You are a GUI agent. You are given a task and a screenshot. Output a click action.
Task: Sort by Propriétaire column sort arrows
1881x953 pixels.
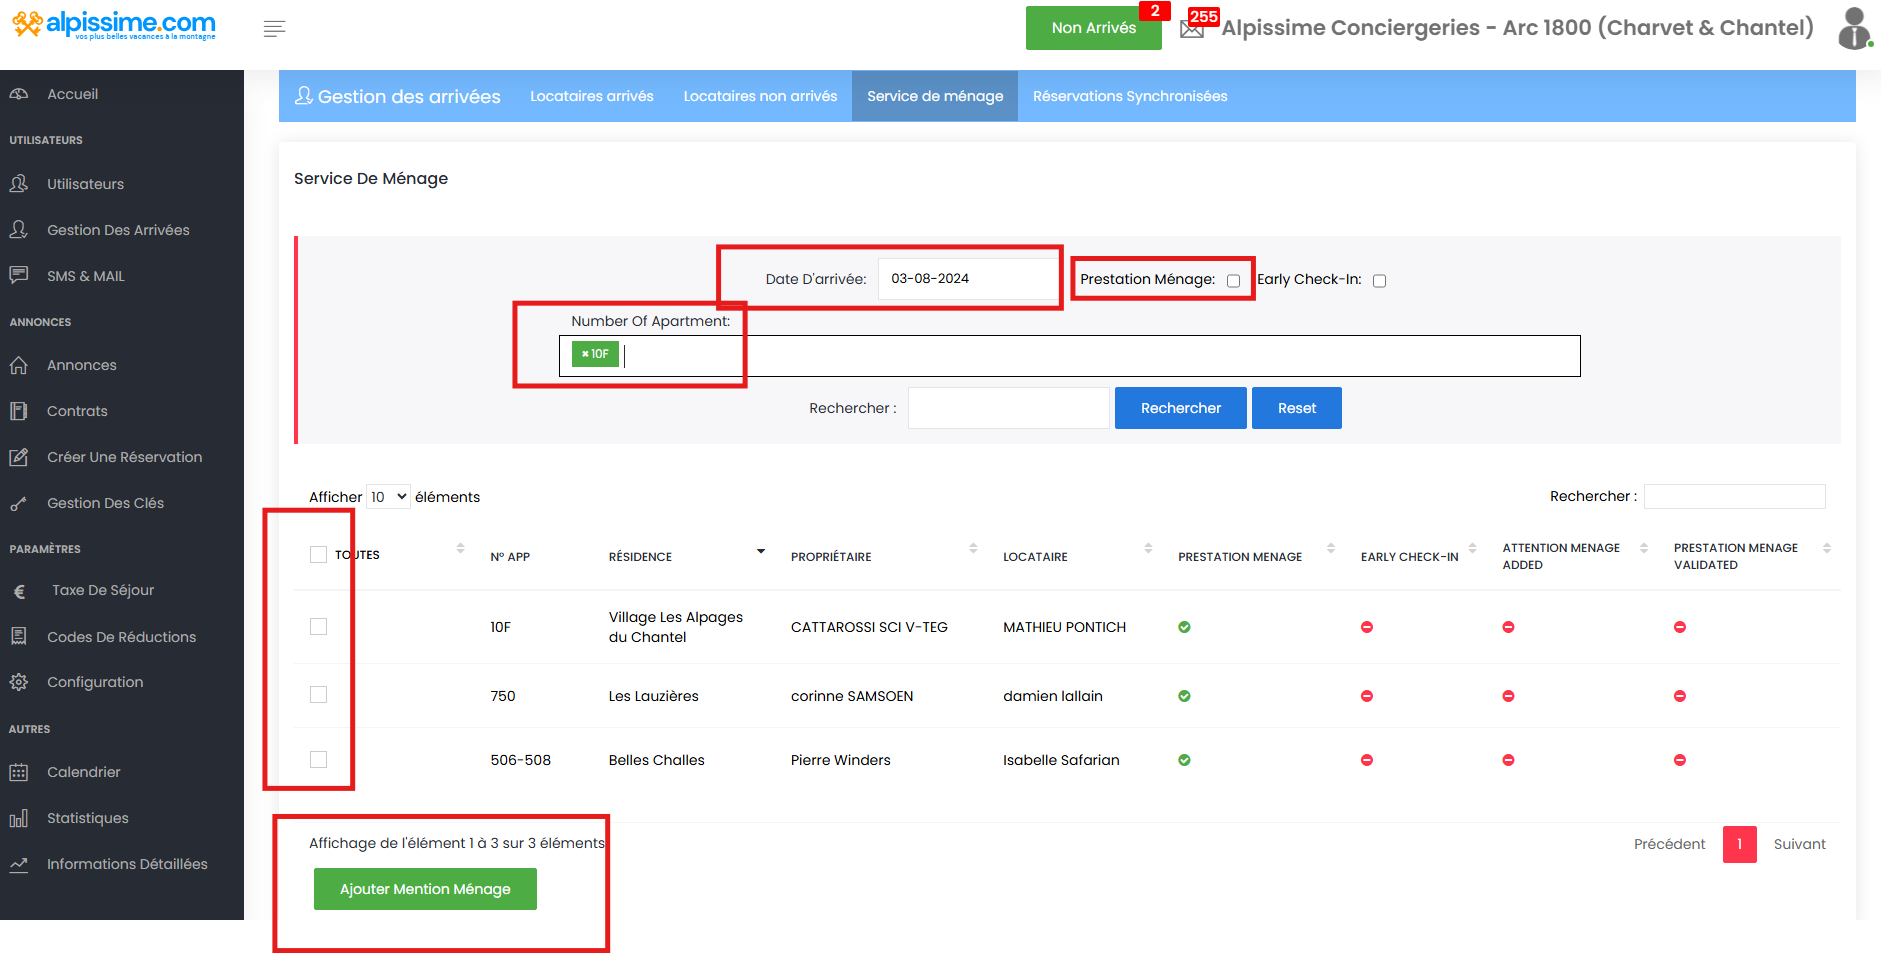[x=973, y=548]
